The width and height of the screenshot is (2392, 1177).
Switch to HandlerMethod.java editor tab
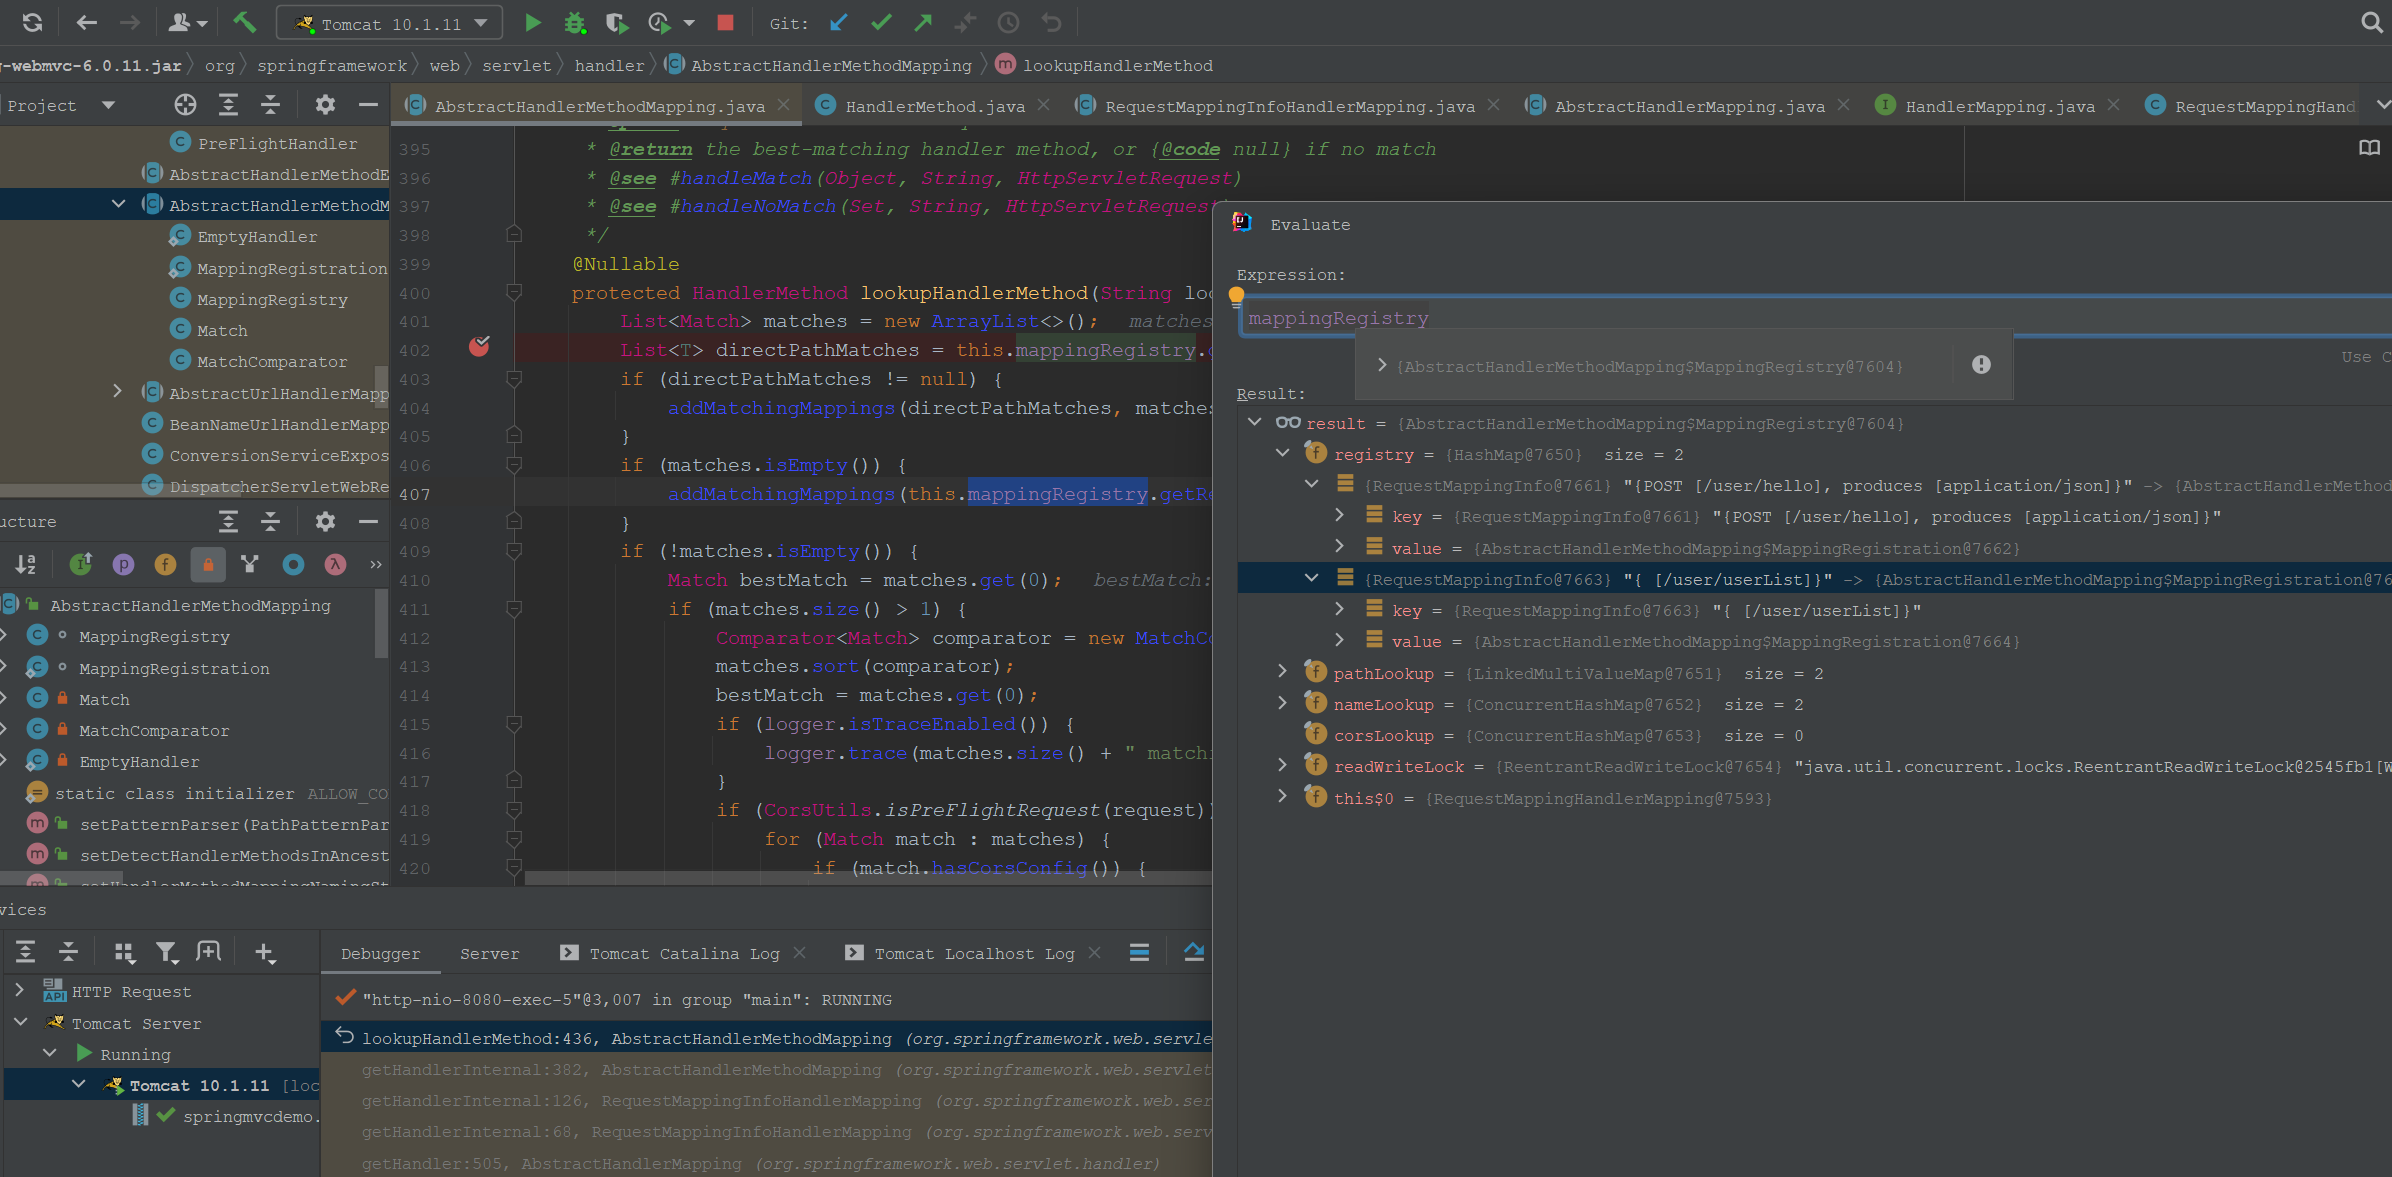point(934,106)
